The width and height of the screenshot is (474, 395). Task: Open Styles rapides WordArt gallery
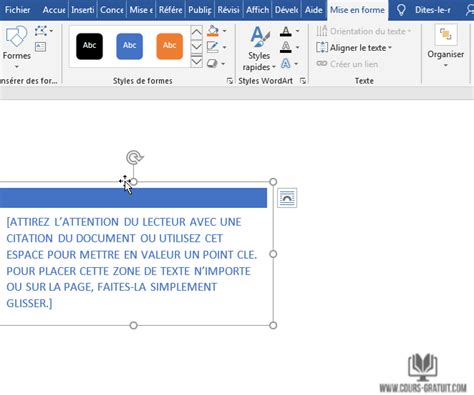(259, 48)
